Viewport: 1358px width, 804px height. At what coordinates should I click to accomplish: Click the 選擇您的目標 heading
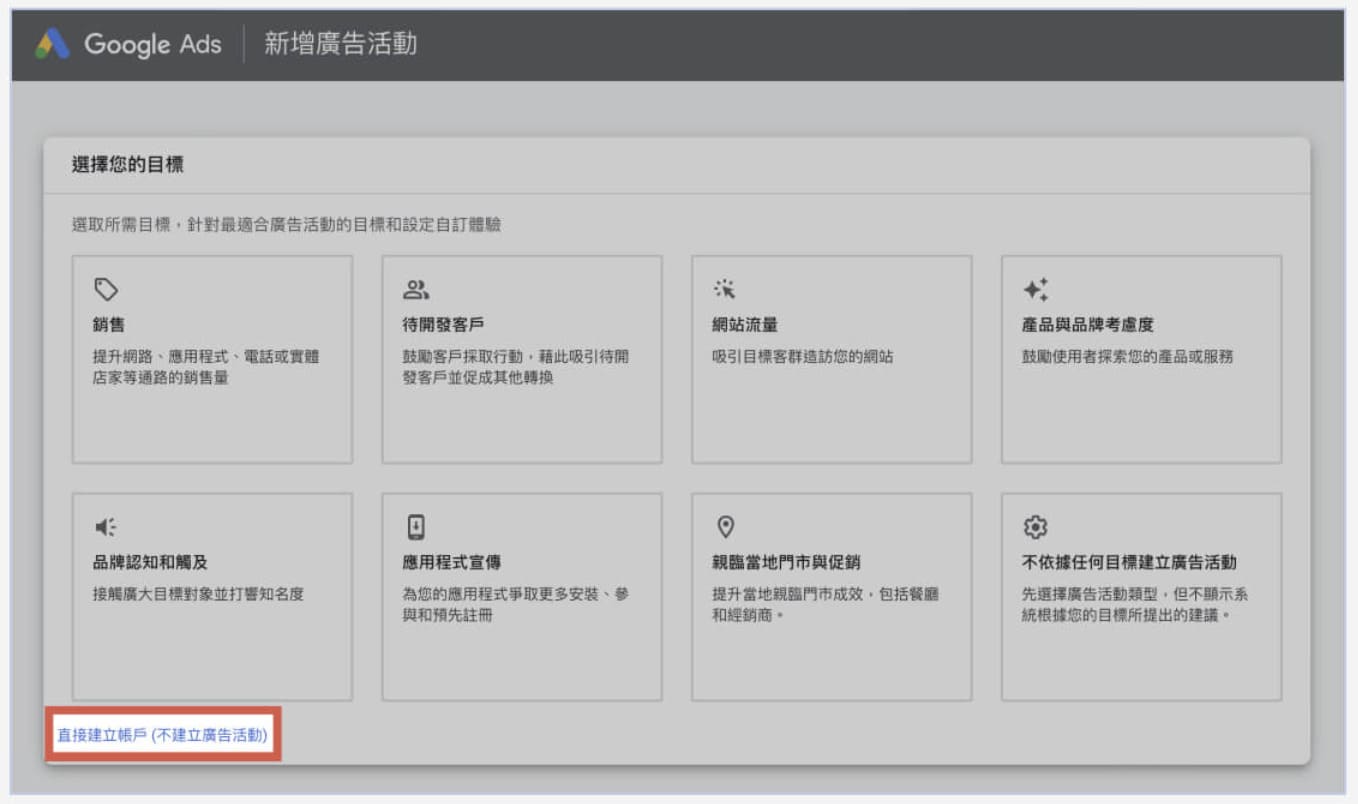coord(128,165)
